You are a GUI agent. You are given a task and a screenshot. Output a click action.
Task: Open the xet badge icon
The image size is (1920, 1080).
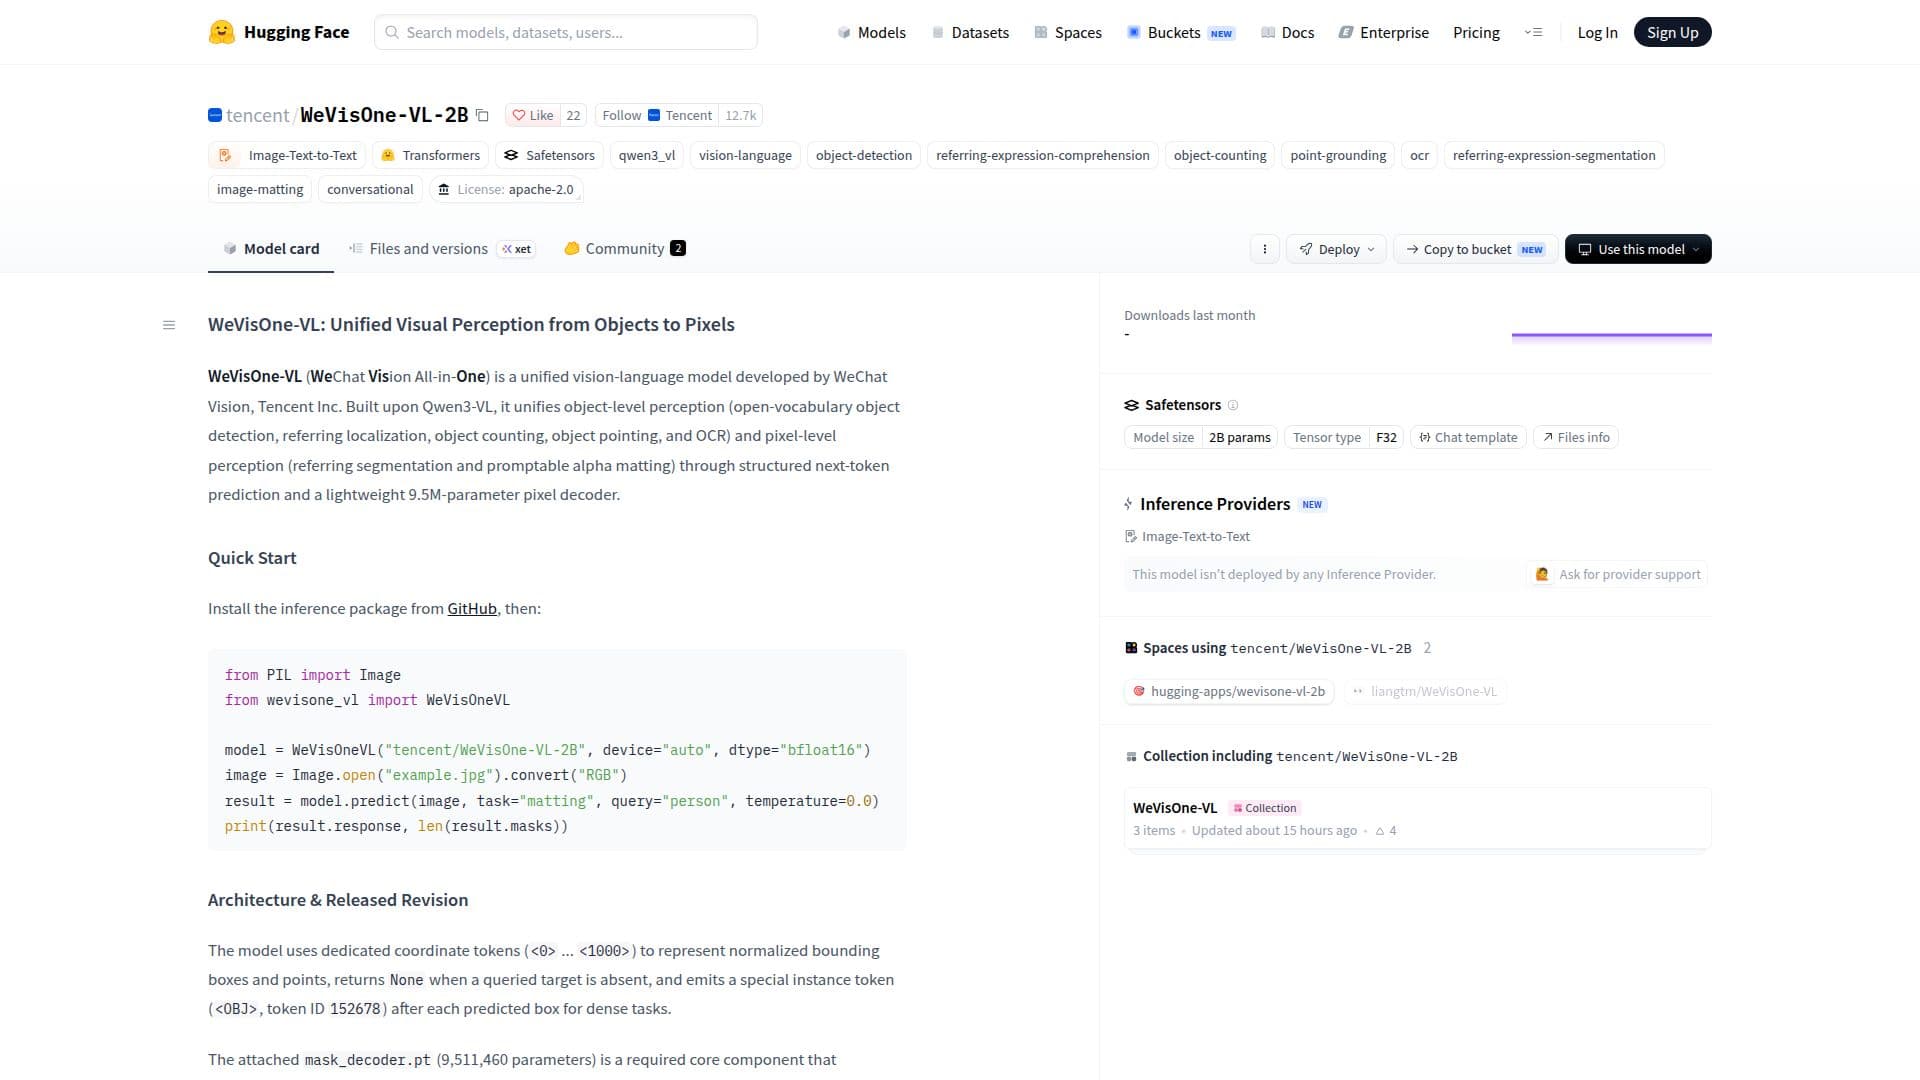click(517, 249)
